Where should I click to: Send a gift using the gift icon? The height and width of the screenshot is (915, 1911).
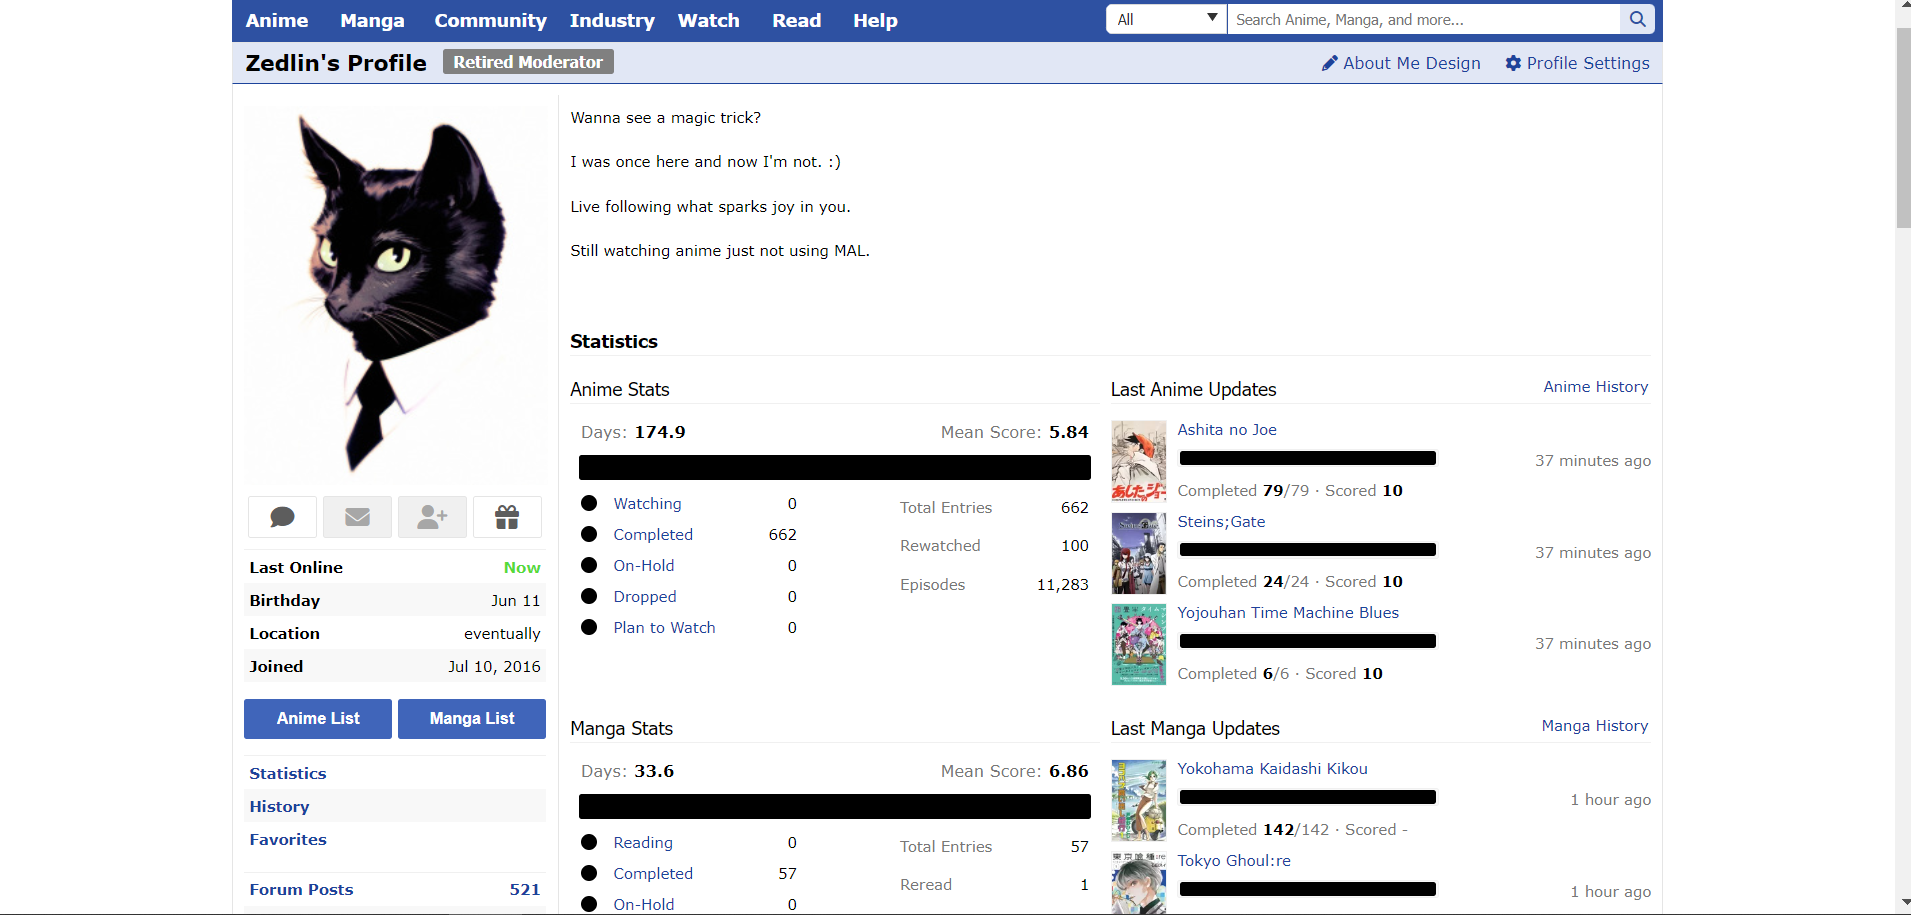pyautogui.click(x=506, y=517)
